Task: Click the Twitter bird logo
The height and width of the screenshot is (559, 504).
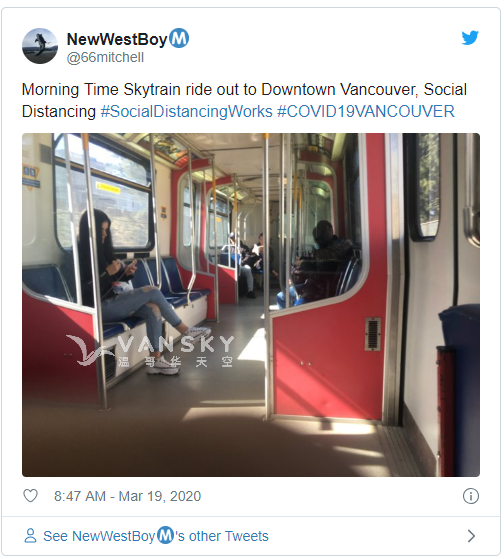Action: pyautogui.click(x=470, y=38)
